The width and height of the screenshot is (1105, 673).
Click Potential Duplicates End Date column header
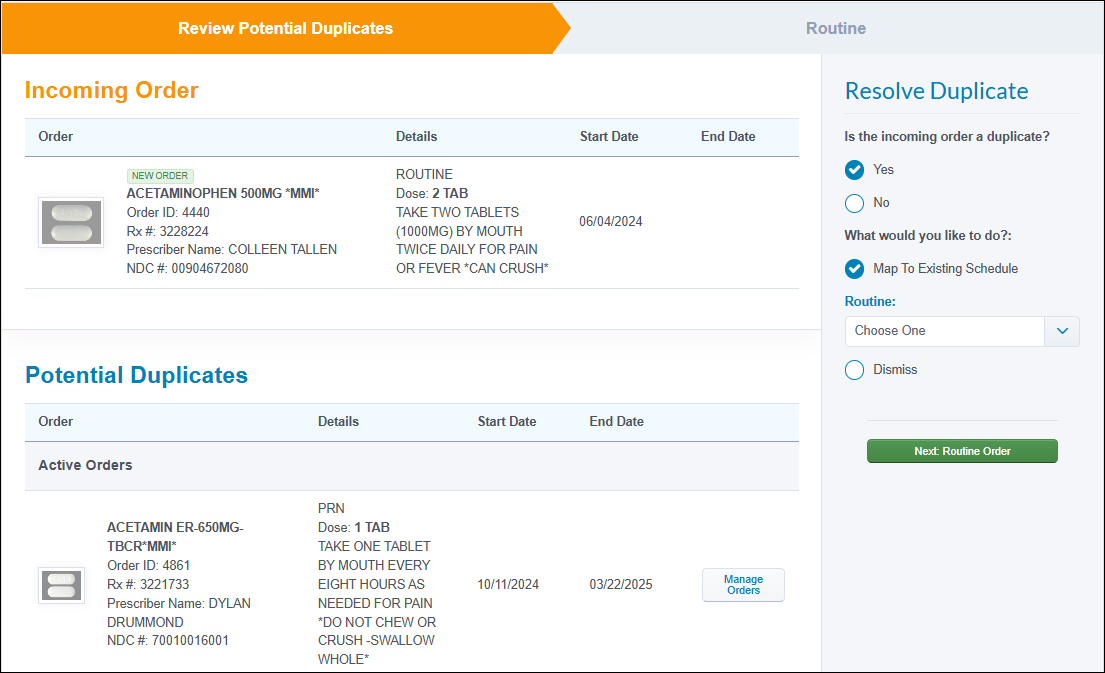(x=617, y=421)
